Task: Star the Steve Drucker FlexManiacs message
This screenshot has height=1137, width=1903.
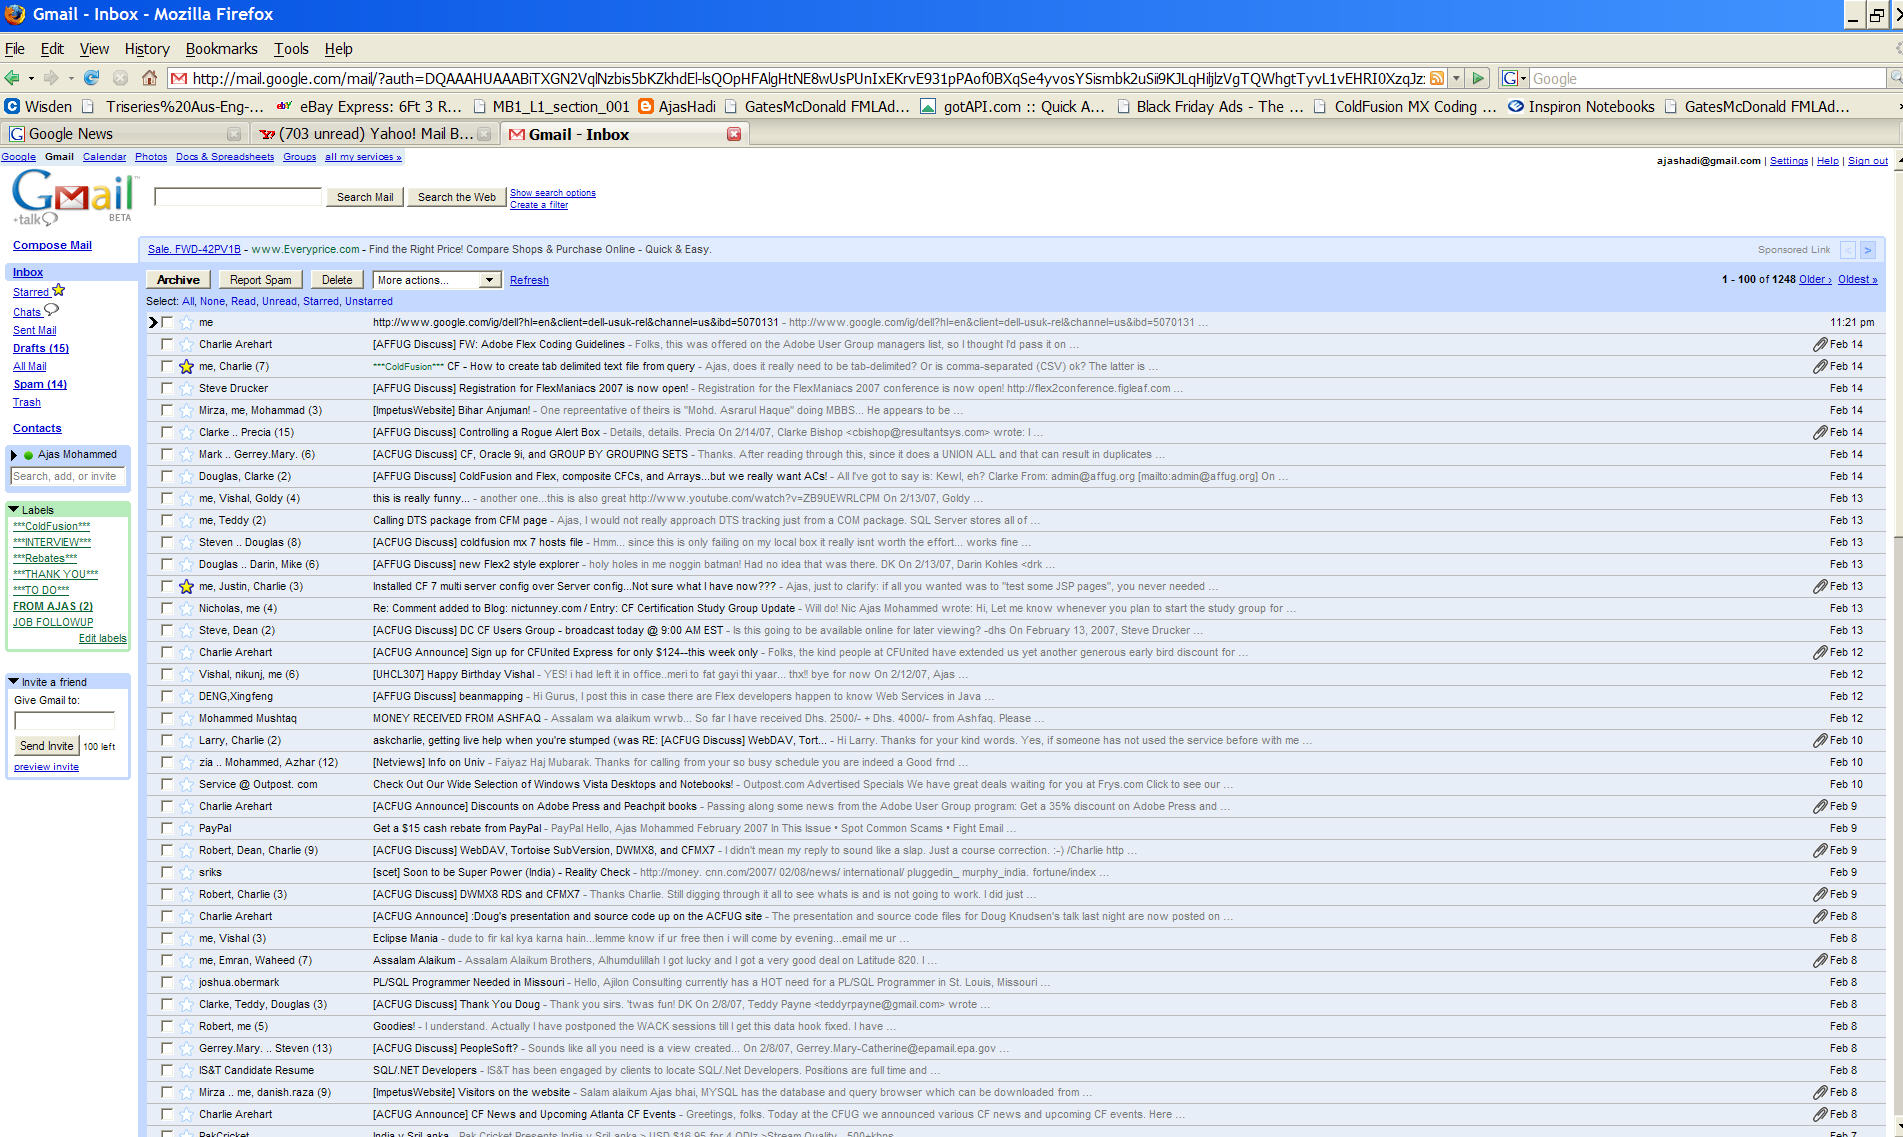Action: [x=186, y=388]
